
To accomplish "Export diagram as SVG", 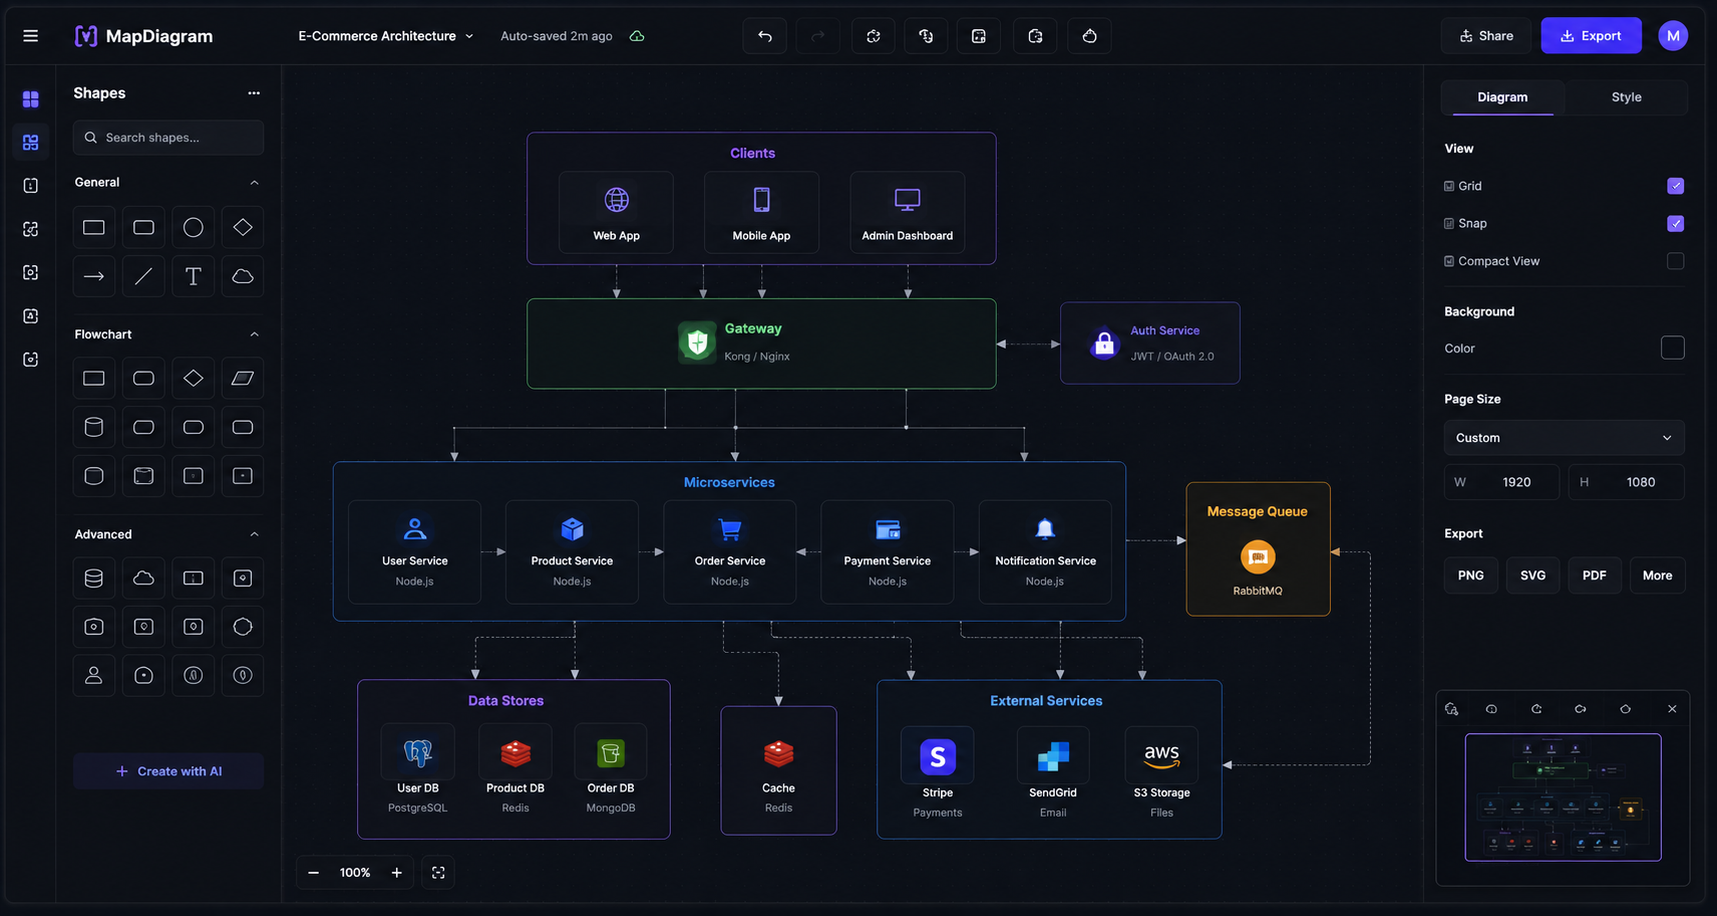I will [x=1533, y=575].
